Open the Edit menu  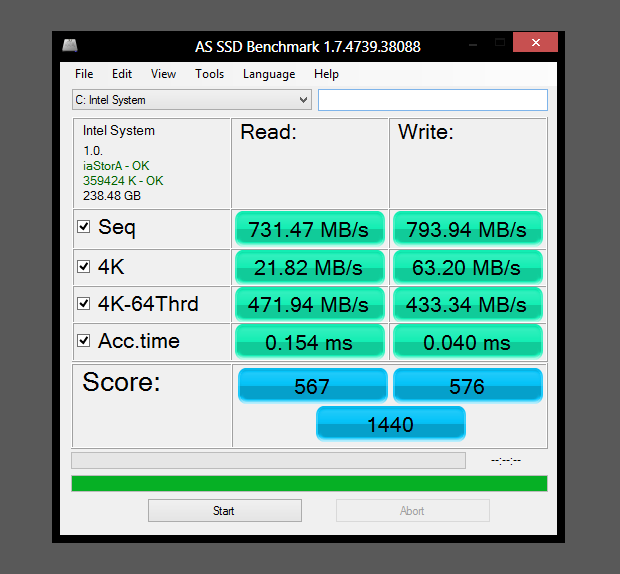[x=122, y=74]
